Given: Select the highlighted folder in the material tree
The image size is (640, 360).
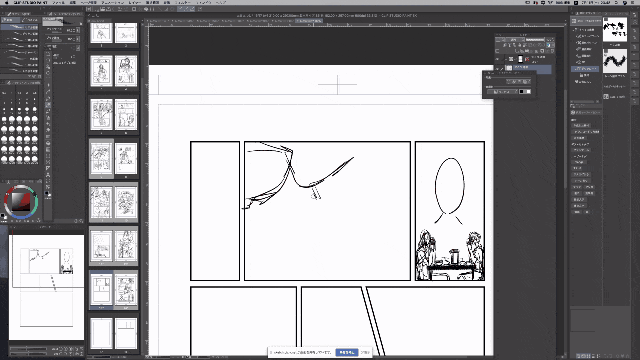Looking at the screenshot, I should 585,69.
